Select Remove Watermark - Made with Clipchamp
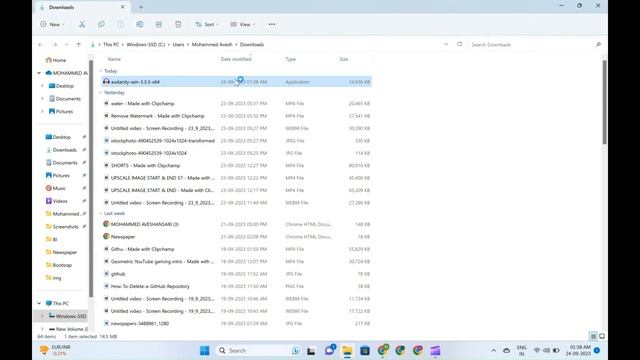 tap(237, 116)
